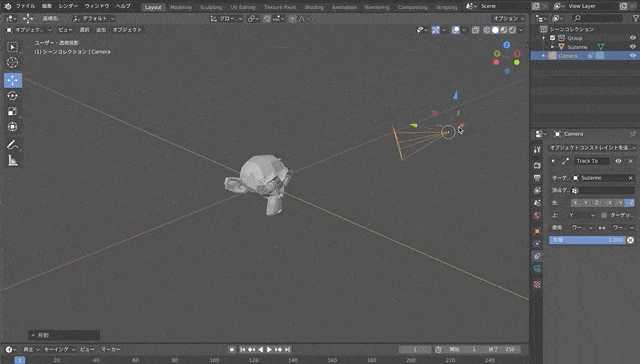Switch to the Shading workspace tab
The width and height of the screenshot is (640, 364).
(314, 7)
